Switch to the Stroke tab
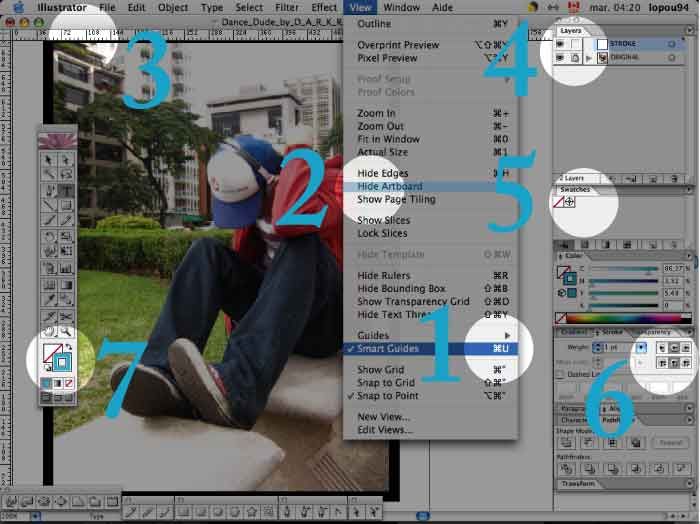Screen dimensions: 700x524 click(x=609, y=332)
